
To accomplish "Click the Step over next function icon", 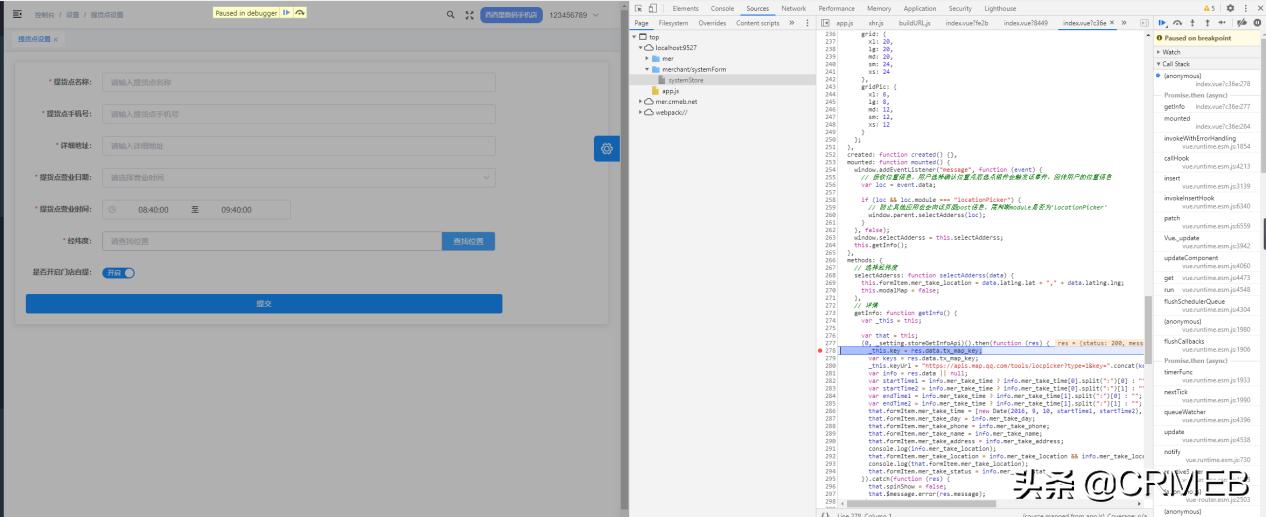I will (x=1178, y=22).
